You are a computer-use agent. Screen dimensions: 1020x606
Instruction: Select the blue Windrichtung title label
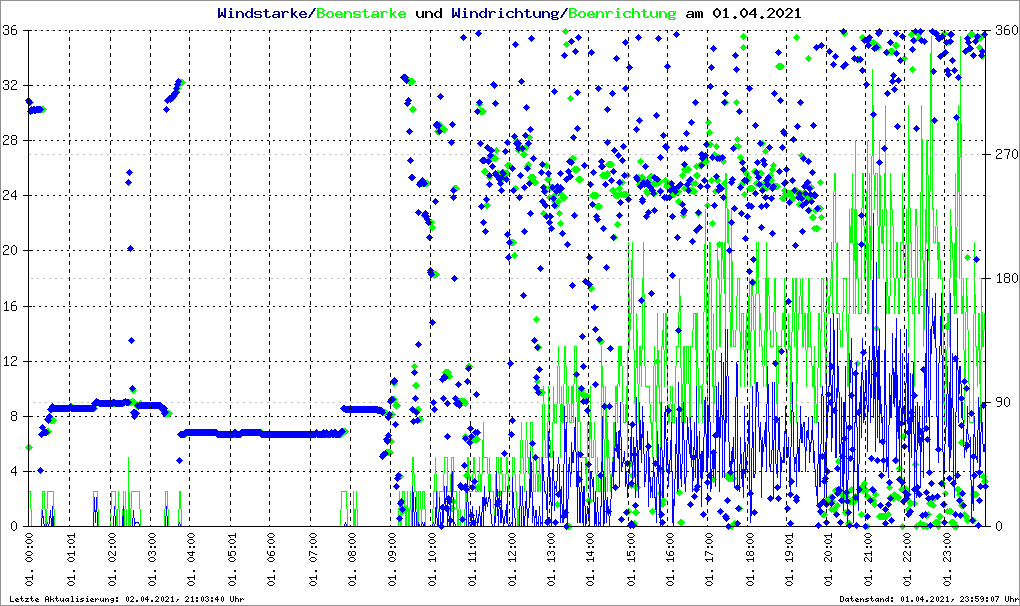click(x=506, y=14)
